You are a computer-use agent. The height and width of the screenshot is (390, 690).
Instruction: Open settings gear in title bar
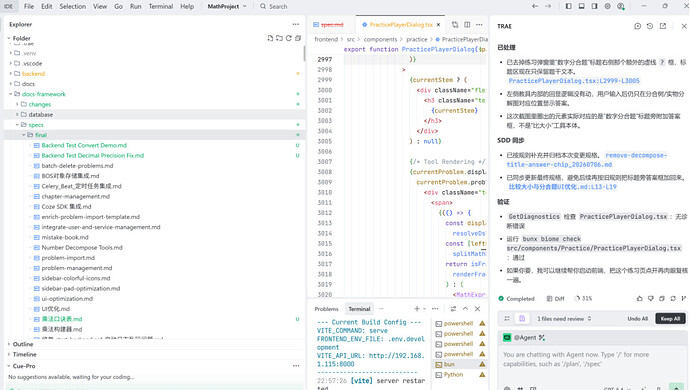(x=608, y=6)
